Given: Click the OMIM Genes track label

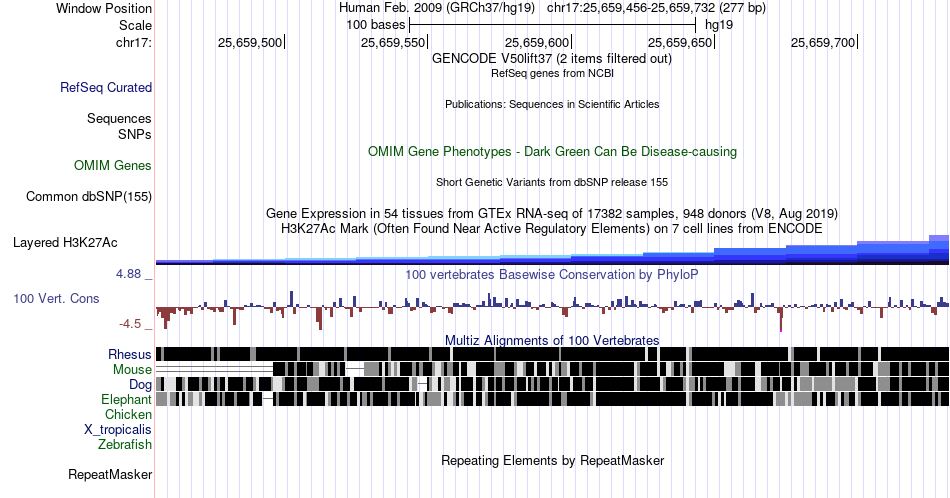Looking at the screenshot, I should (113, 165).
